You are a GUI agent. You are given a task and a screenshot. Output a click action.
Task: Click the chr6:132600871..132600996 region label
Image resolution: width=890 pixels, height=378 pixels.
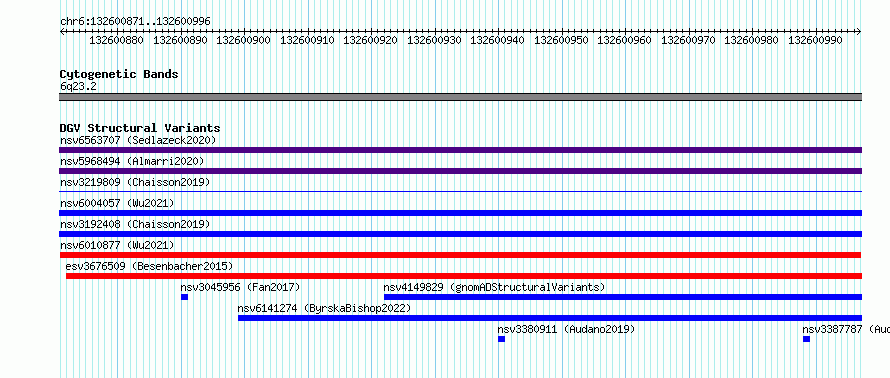135,22
